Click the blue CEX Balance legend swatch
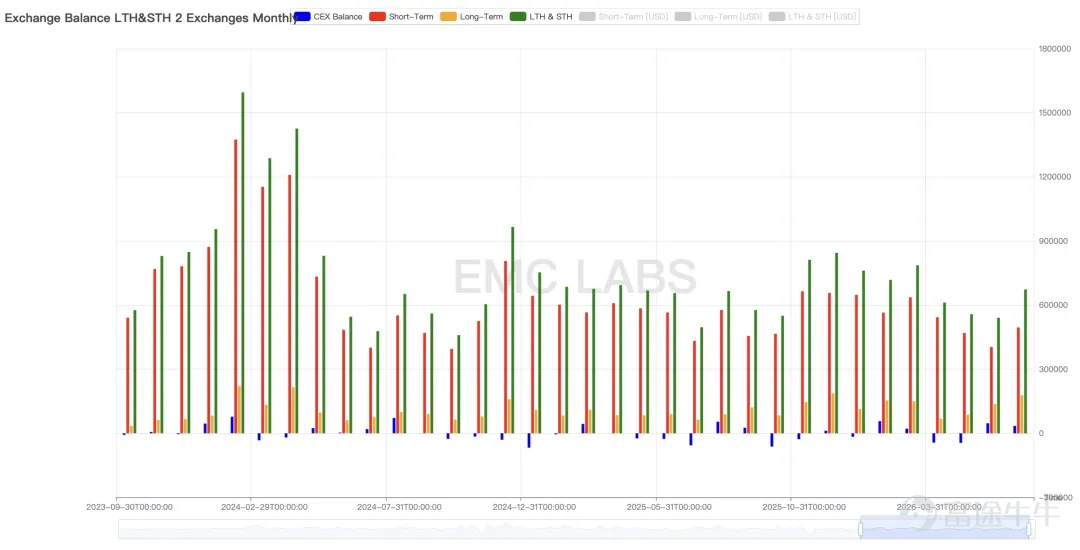This screenshot has width=1080, height=550. (x=301, y=17)
